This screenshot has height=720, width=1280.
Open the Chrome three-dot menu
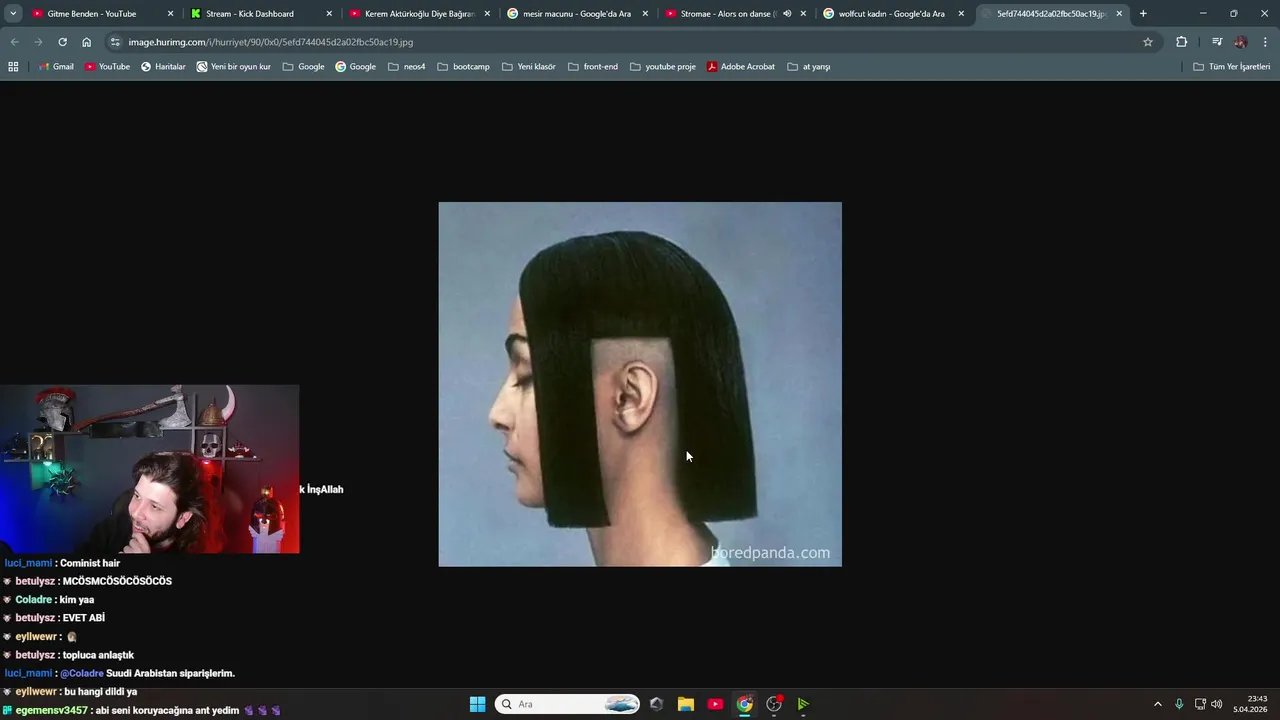coord(1265,42)
